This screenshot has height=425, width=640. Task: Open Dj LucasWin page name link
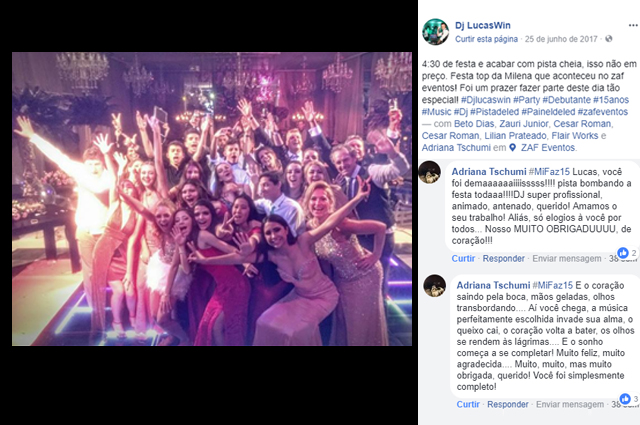[483, 25]
